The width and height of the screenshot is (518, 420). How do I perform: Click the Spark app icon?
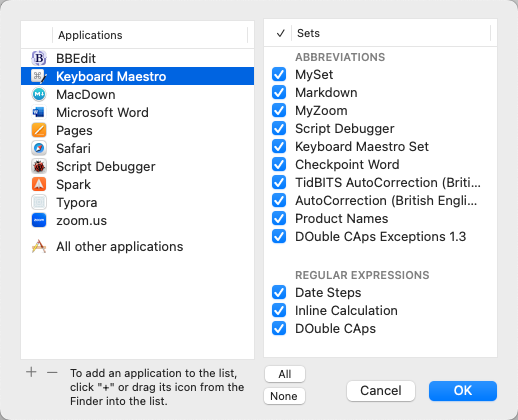click(39, 184)
